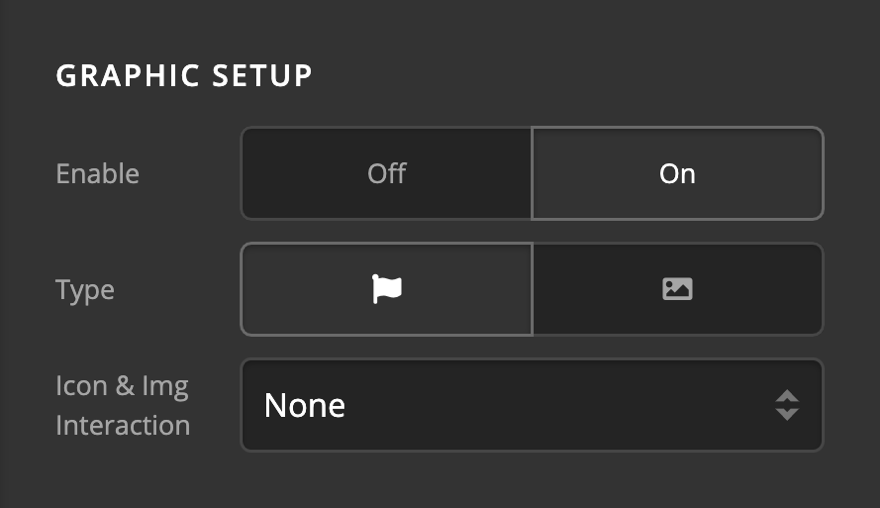Disable graphic with the Off button

click(x=386, y=173)
